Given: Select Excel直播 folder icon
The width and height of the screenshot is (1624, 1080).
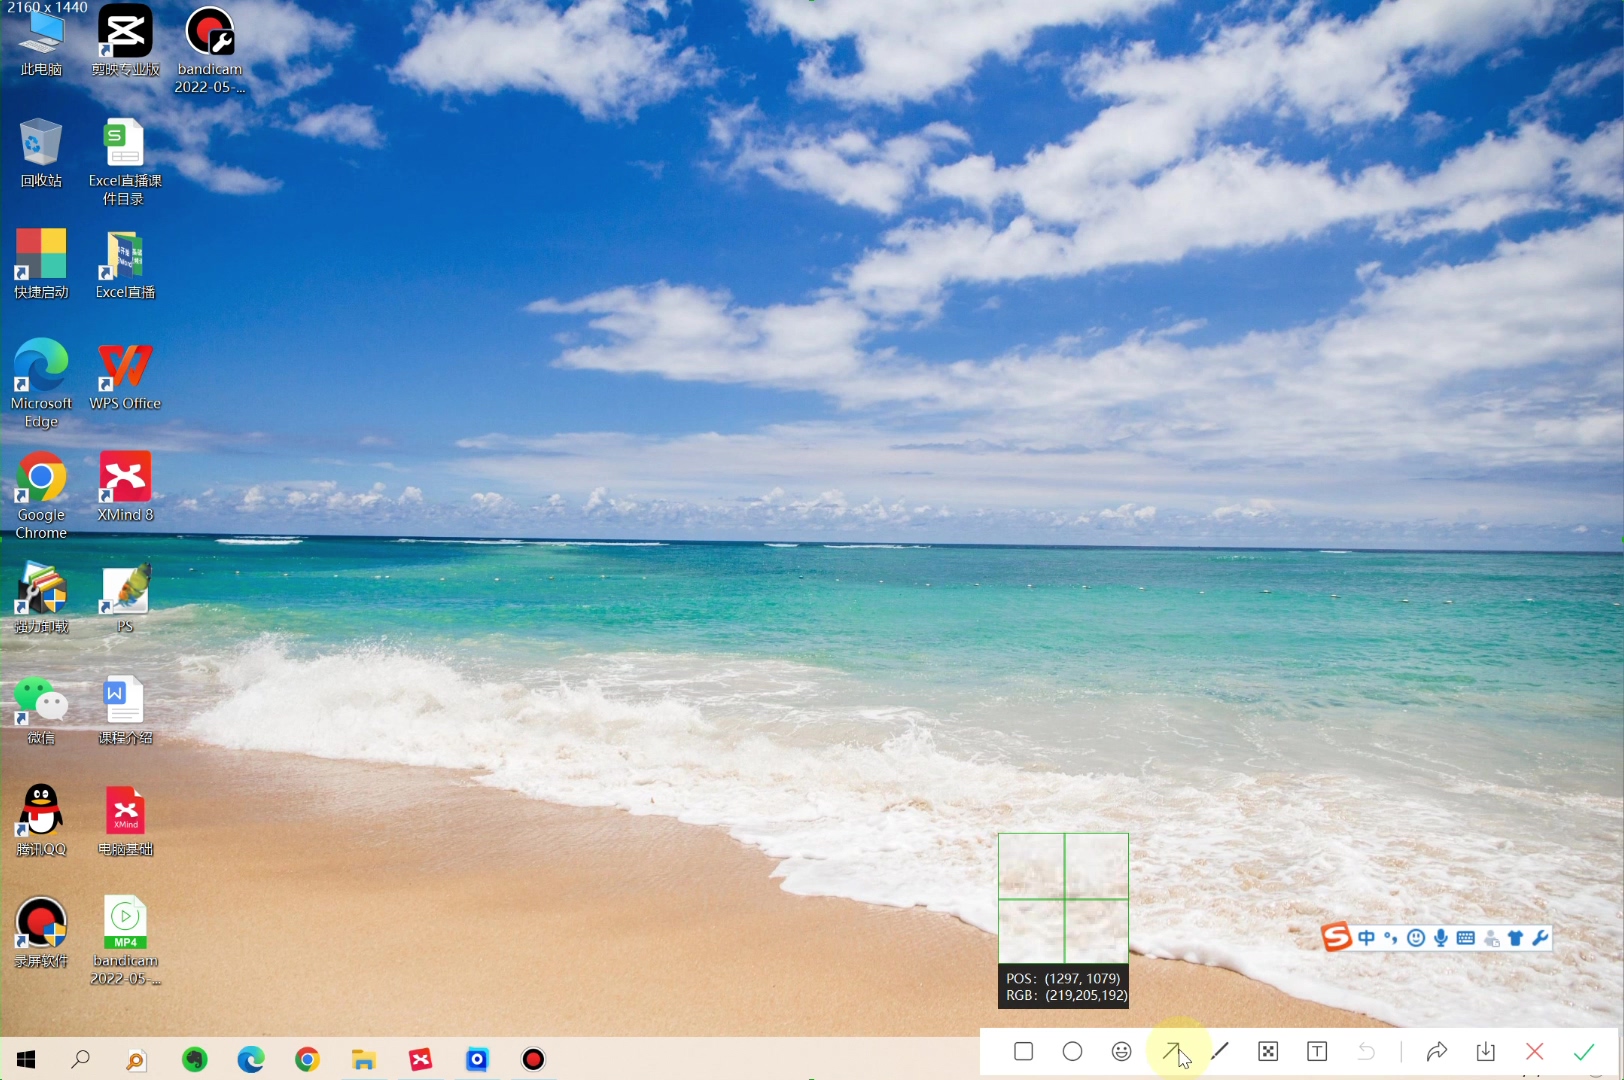Looking at the screenshot, I should point(125,264).
